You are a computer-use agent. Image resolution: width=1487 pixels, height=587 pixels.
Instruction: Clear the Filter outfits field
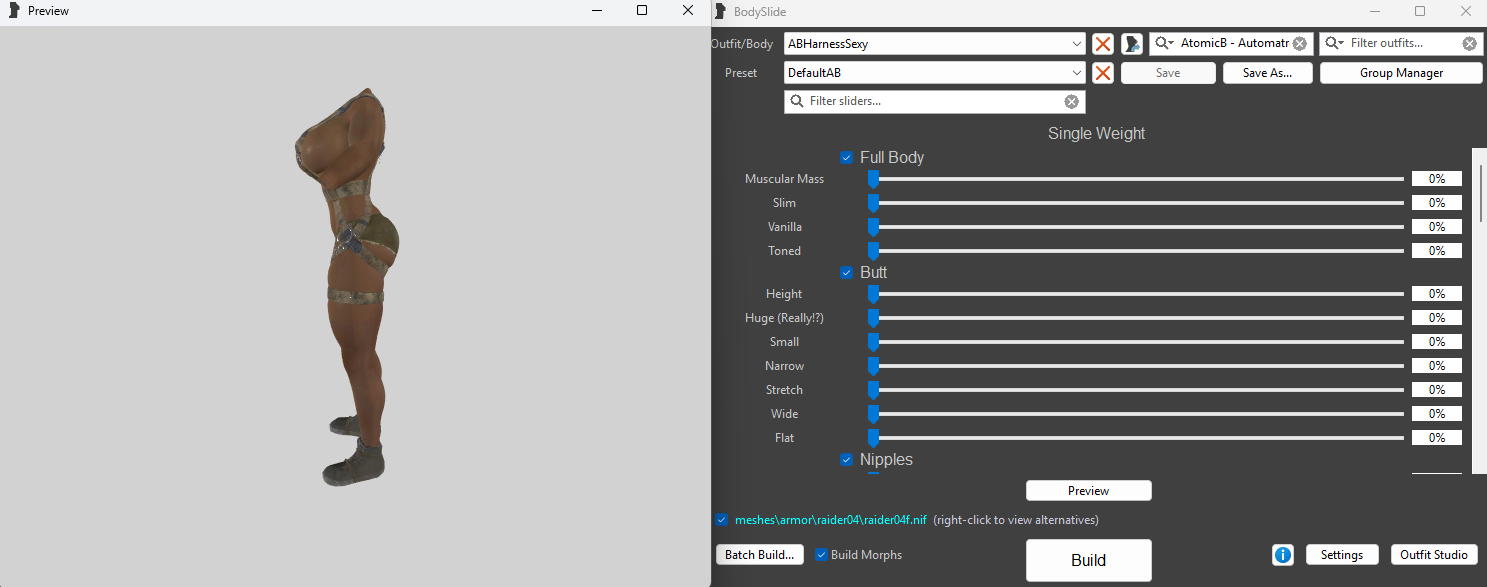(1469, 44)
